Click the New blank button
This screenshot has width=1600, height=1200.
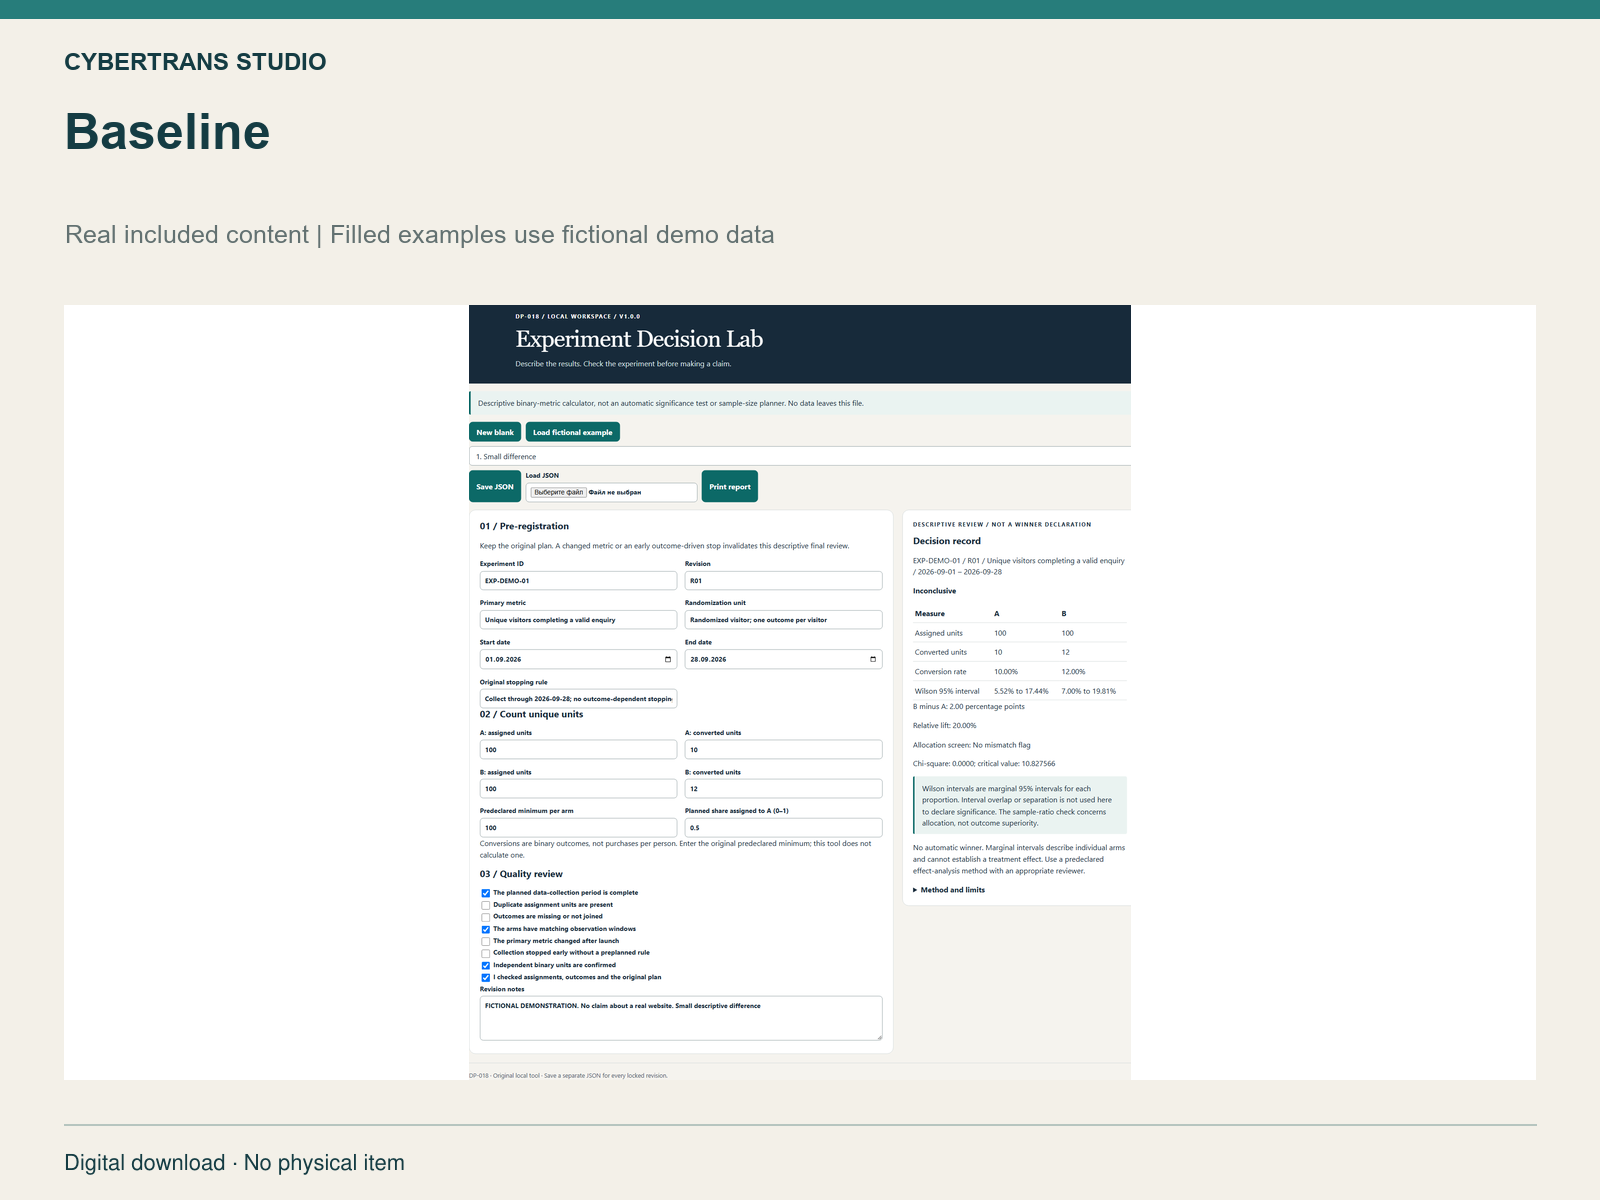click(x=495, y=432)
